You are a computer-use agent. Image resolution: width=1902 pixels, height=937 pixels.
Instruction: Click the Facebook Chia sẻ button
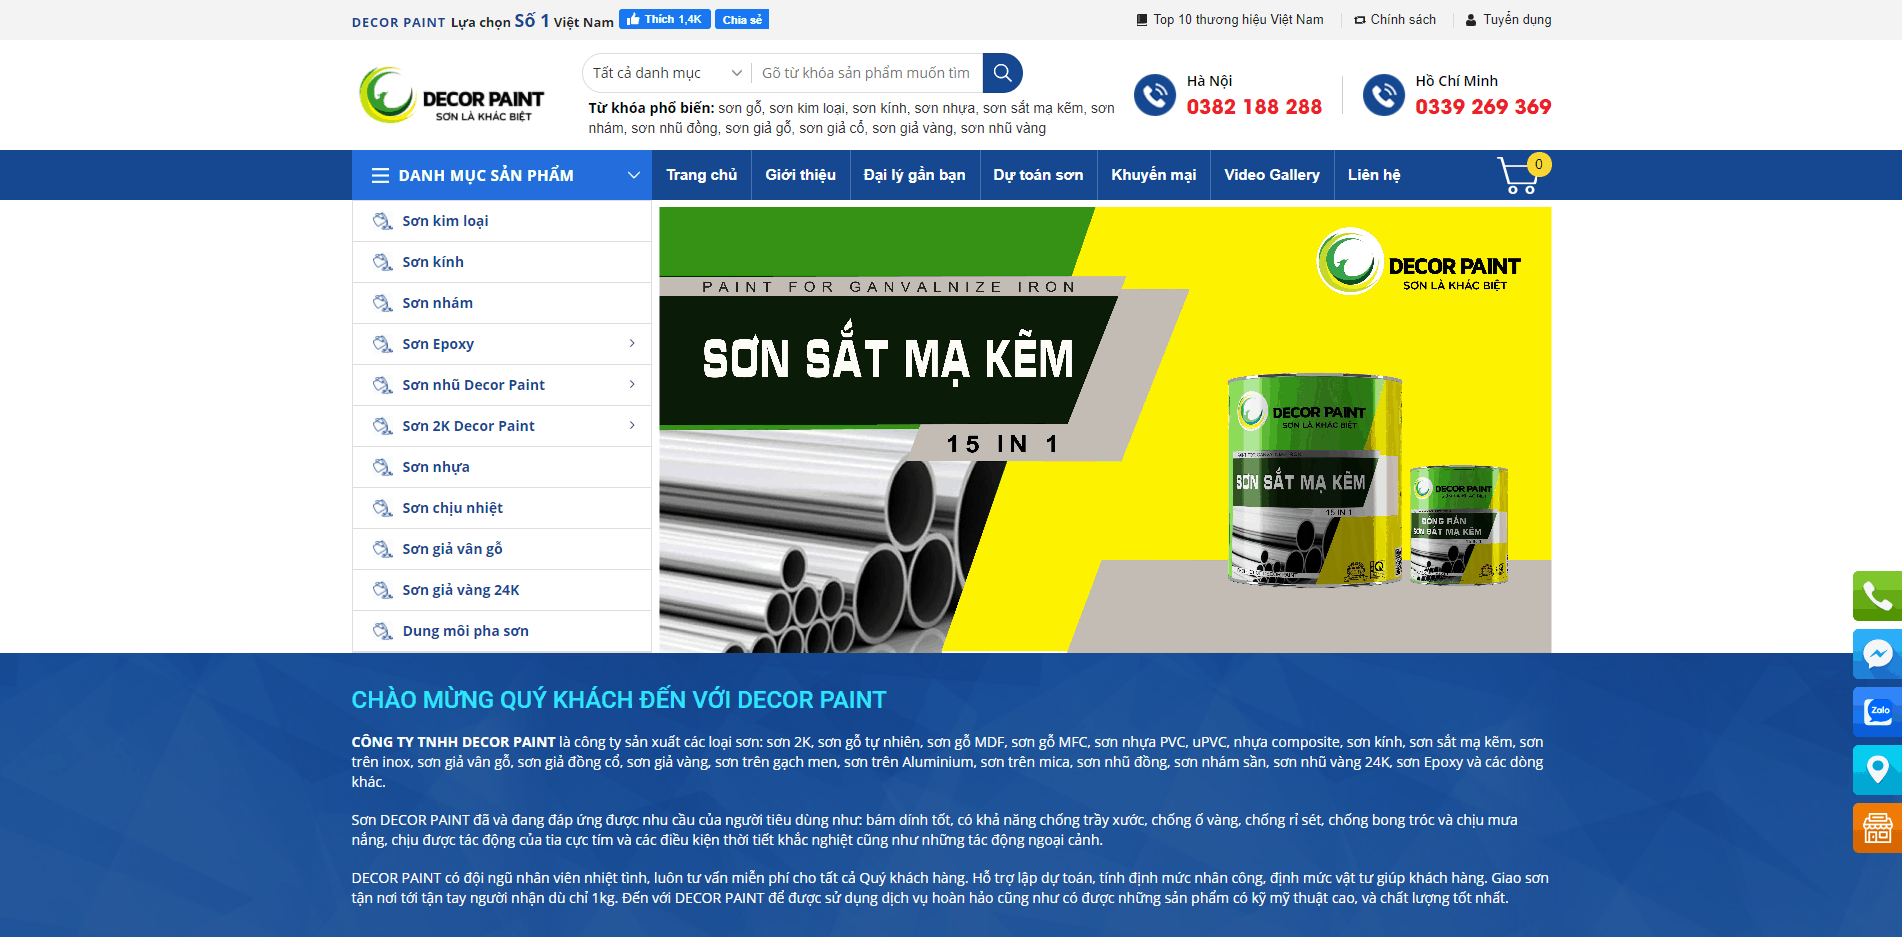click(742, 19)
